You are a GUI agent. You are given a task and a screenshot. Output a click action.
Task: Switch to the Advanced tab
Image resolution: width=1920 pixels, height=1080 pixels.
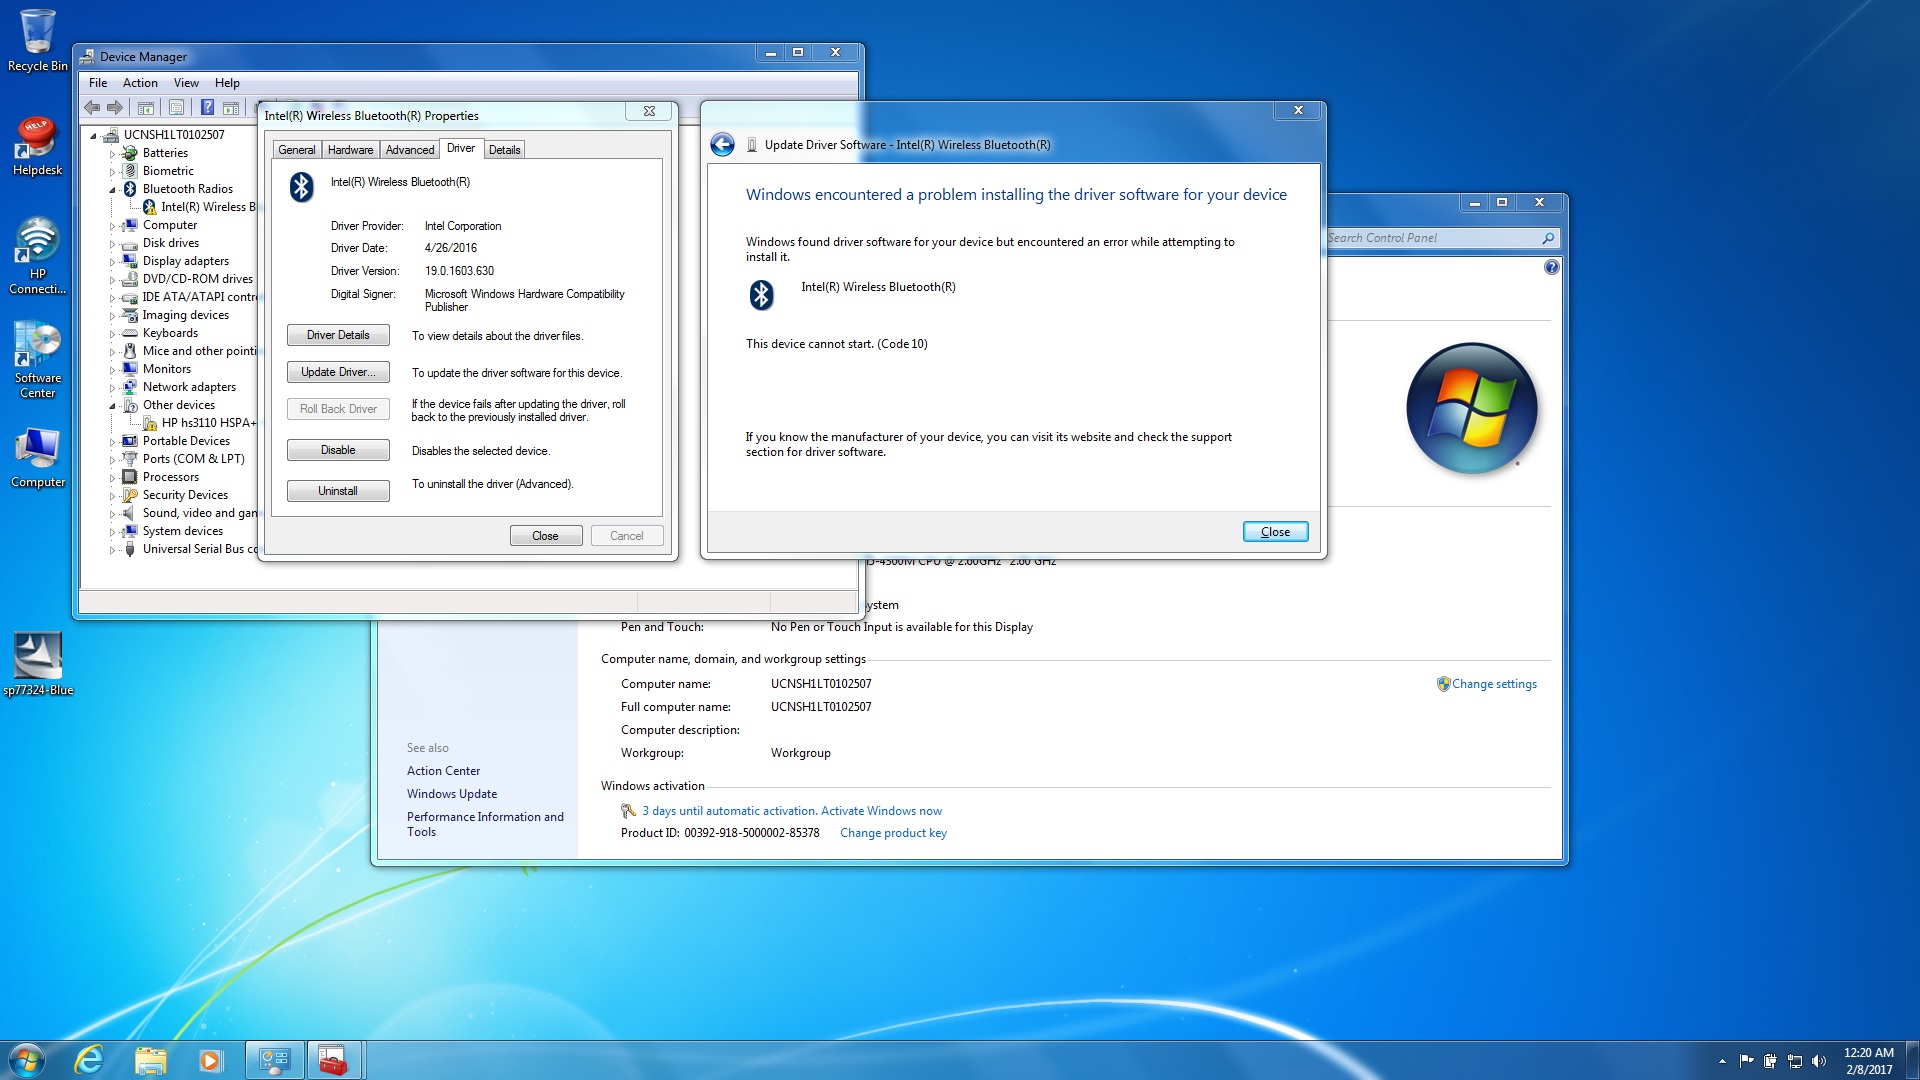[x=410, y=150]
